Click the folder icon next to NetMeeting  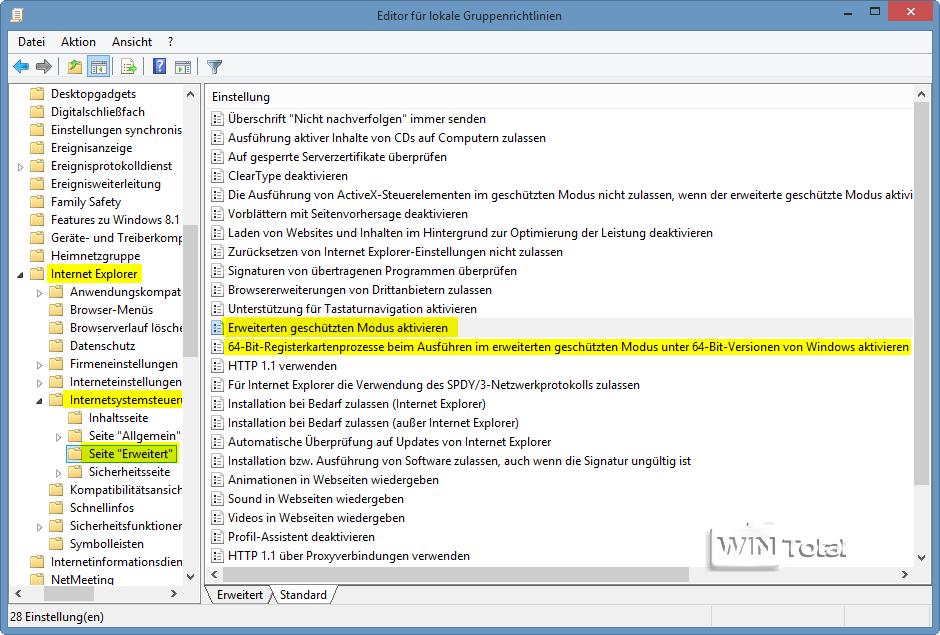37,579
